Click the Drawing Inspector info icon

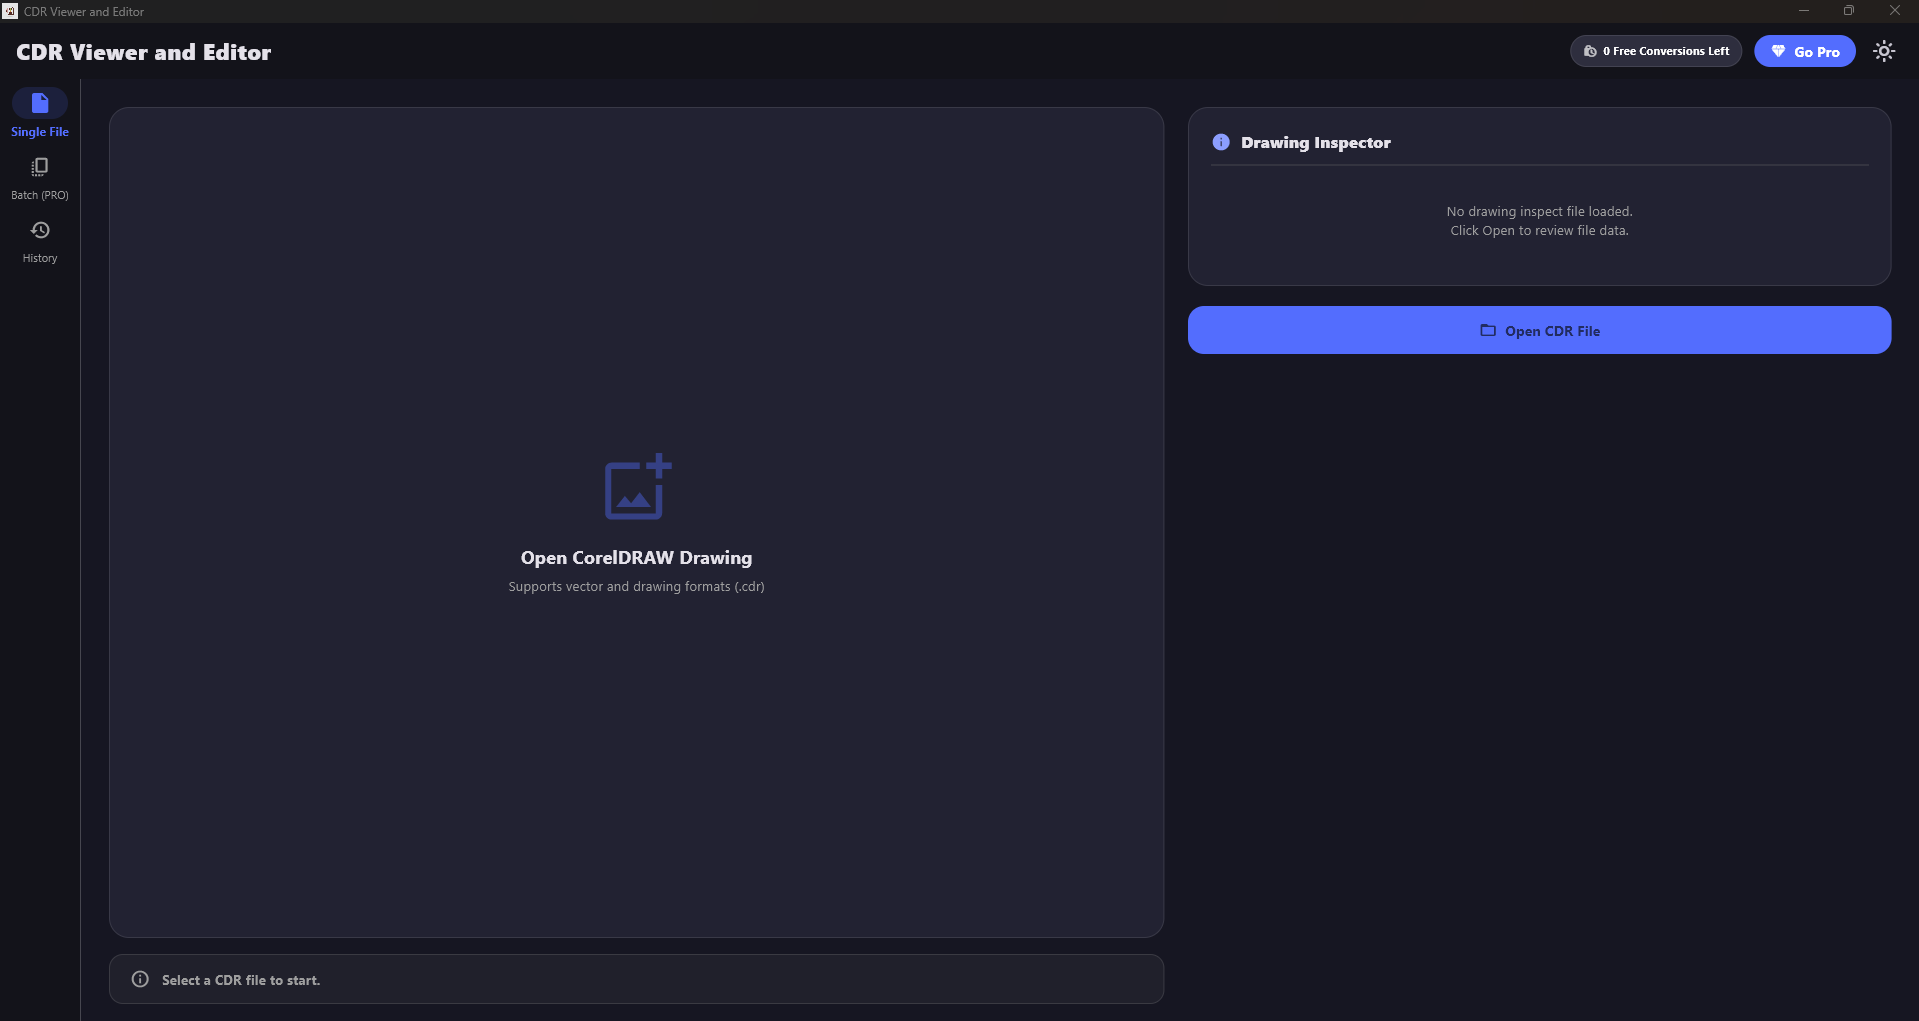[1221, 142]
